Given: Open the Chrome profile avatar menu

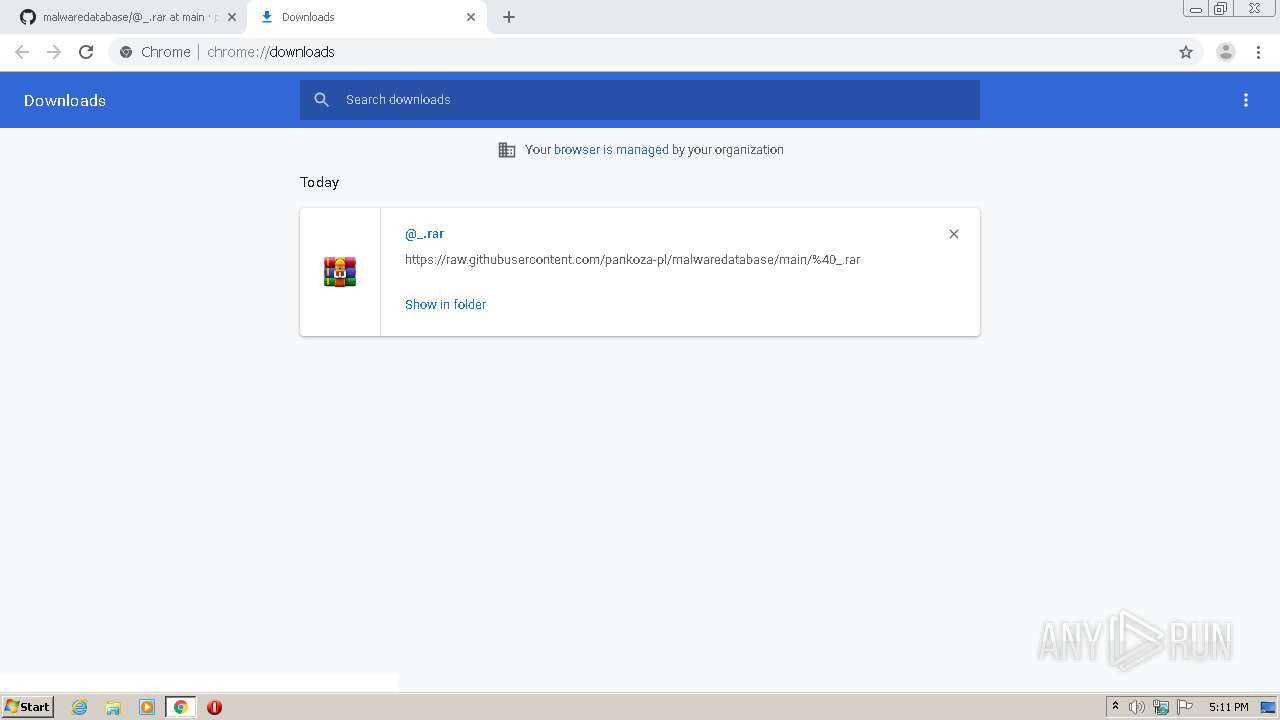Looking at the screenshot, I should click(1225, 52).
